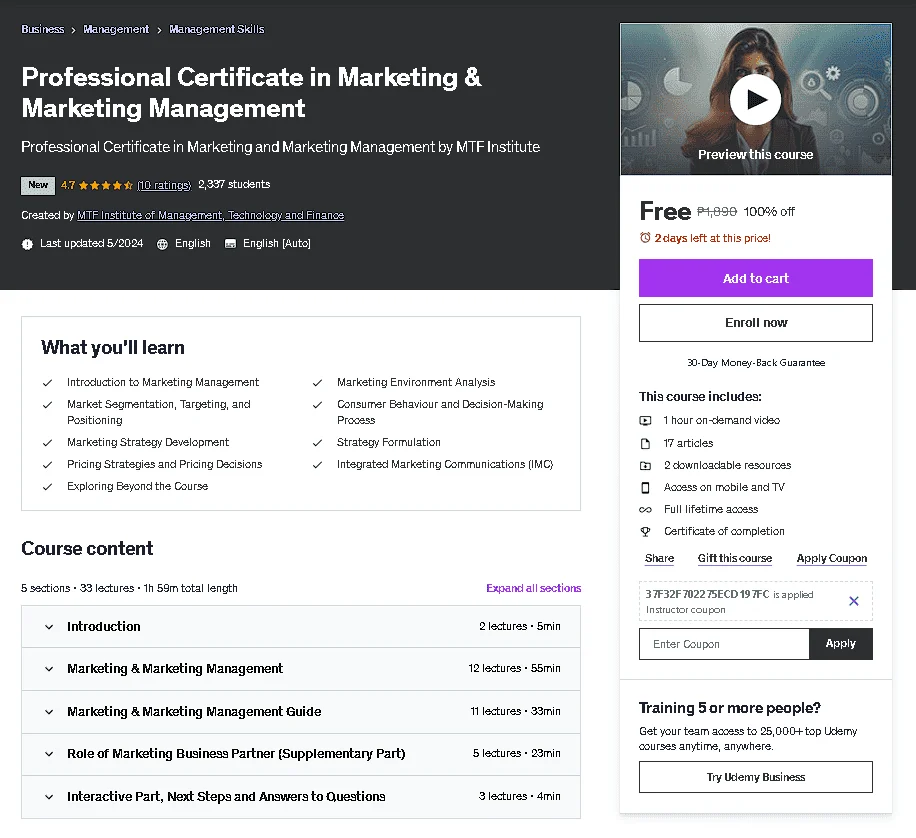Select Gift this course
The image size is (916, 838).
[734, 558]
